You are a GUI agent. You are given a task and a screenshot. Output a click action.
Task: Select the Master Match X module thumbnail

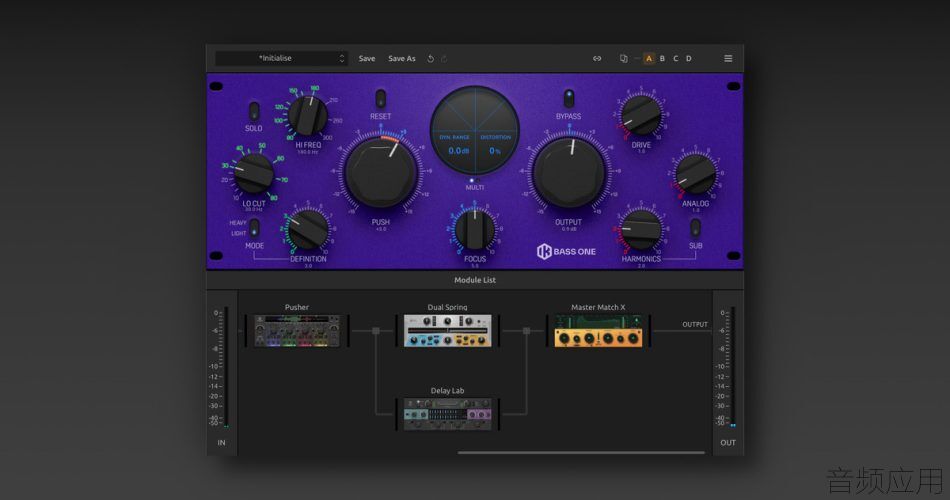point(598,331)
